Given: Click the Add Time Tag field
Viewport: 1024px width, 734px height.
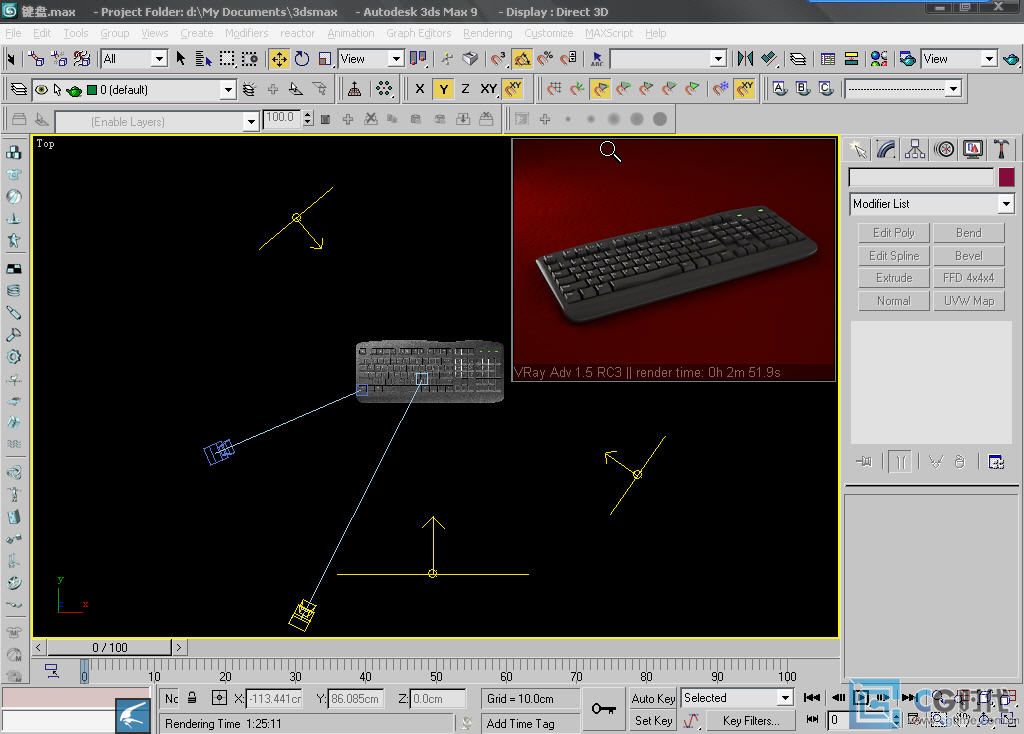Looking at the screenshot, I should pyautogui.click(x=530, y=724).
